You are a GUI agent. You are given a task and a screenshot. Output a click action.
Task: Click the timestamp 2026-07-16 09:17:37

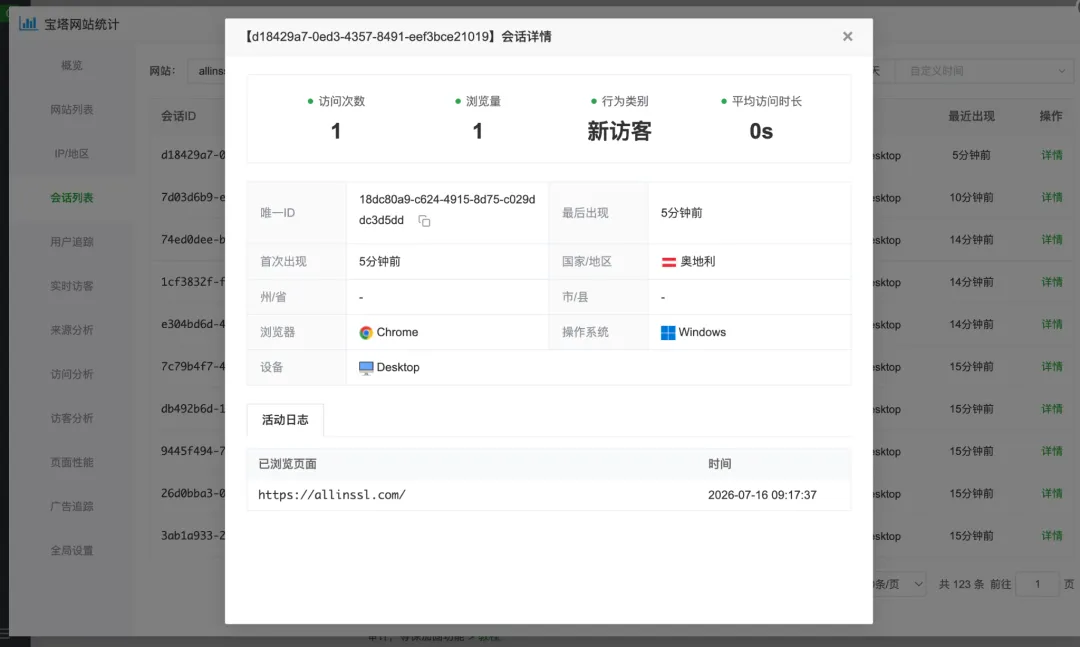[x=762, y=495]
